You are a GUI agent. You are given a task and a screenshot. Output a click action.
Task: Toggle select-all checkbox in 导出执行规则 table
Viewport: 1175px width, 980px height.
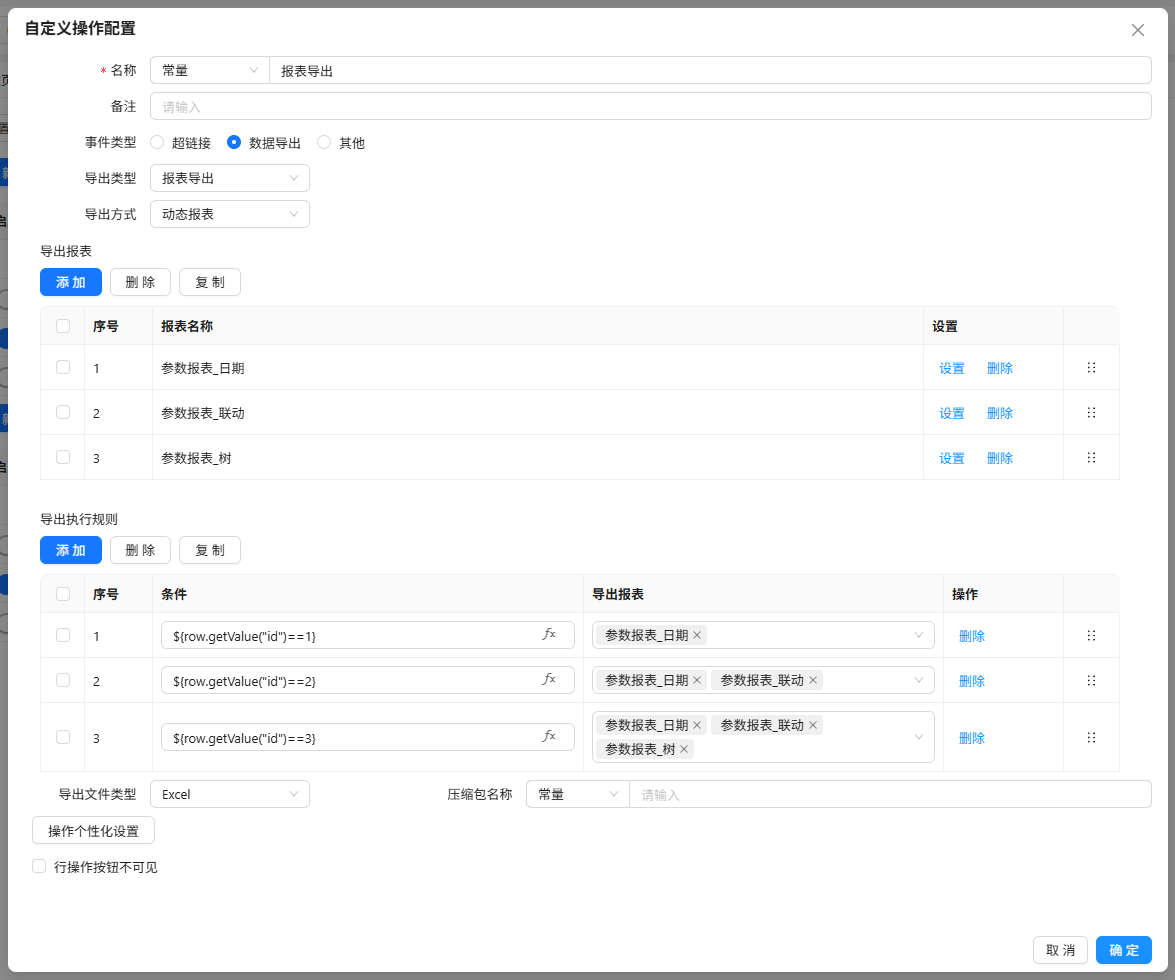point(63,594)
